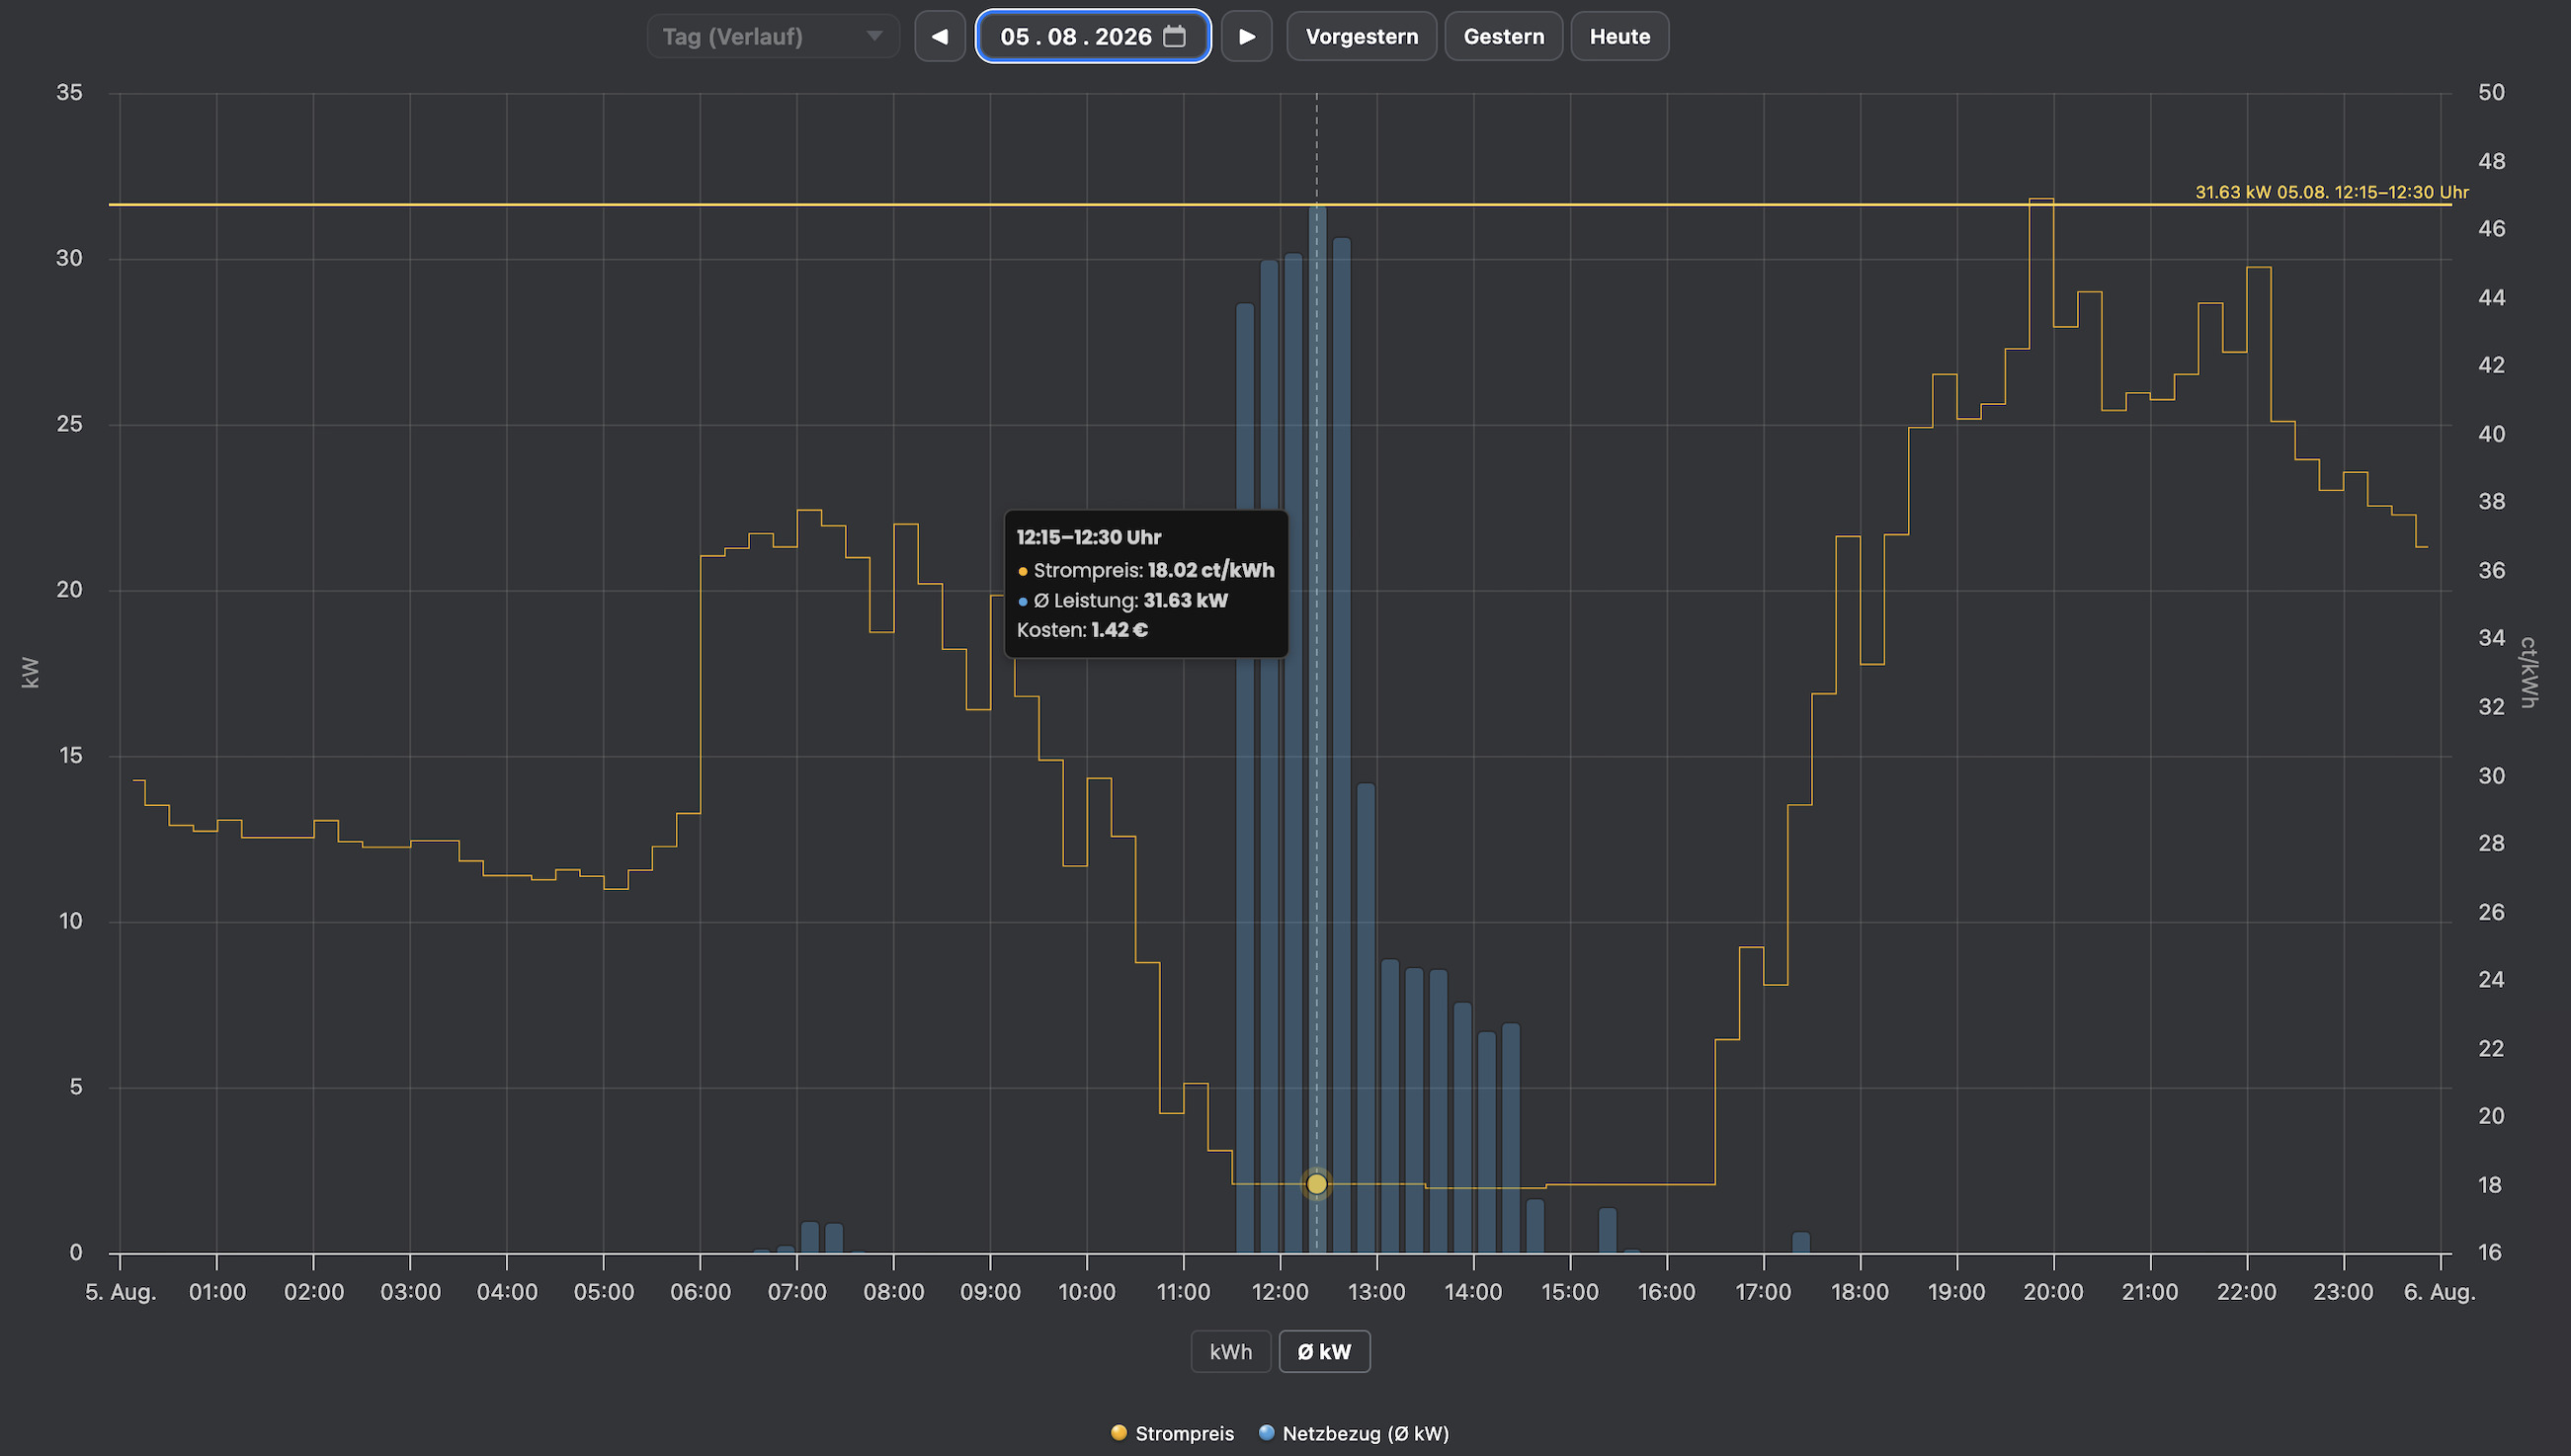Click the 6. Aug. axis label
2571x1456 pixels.
click(2439, 1292)
